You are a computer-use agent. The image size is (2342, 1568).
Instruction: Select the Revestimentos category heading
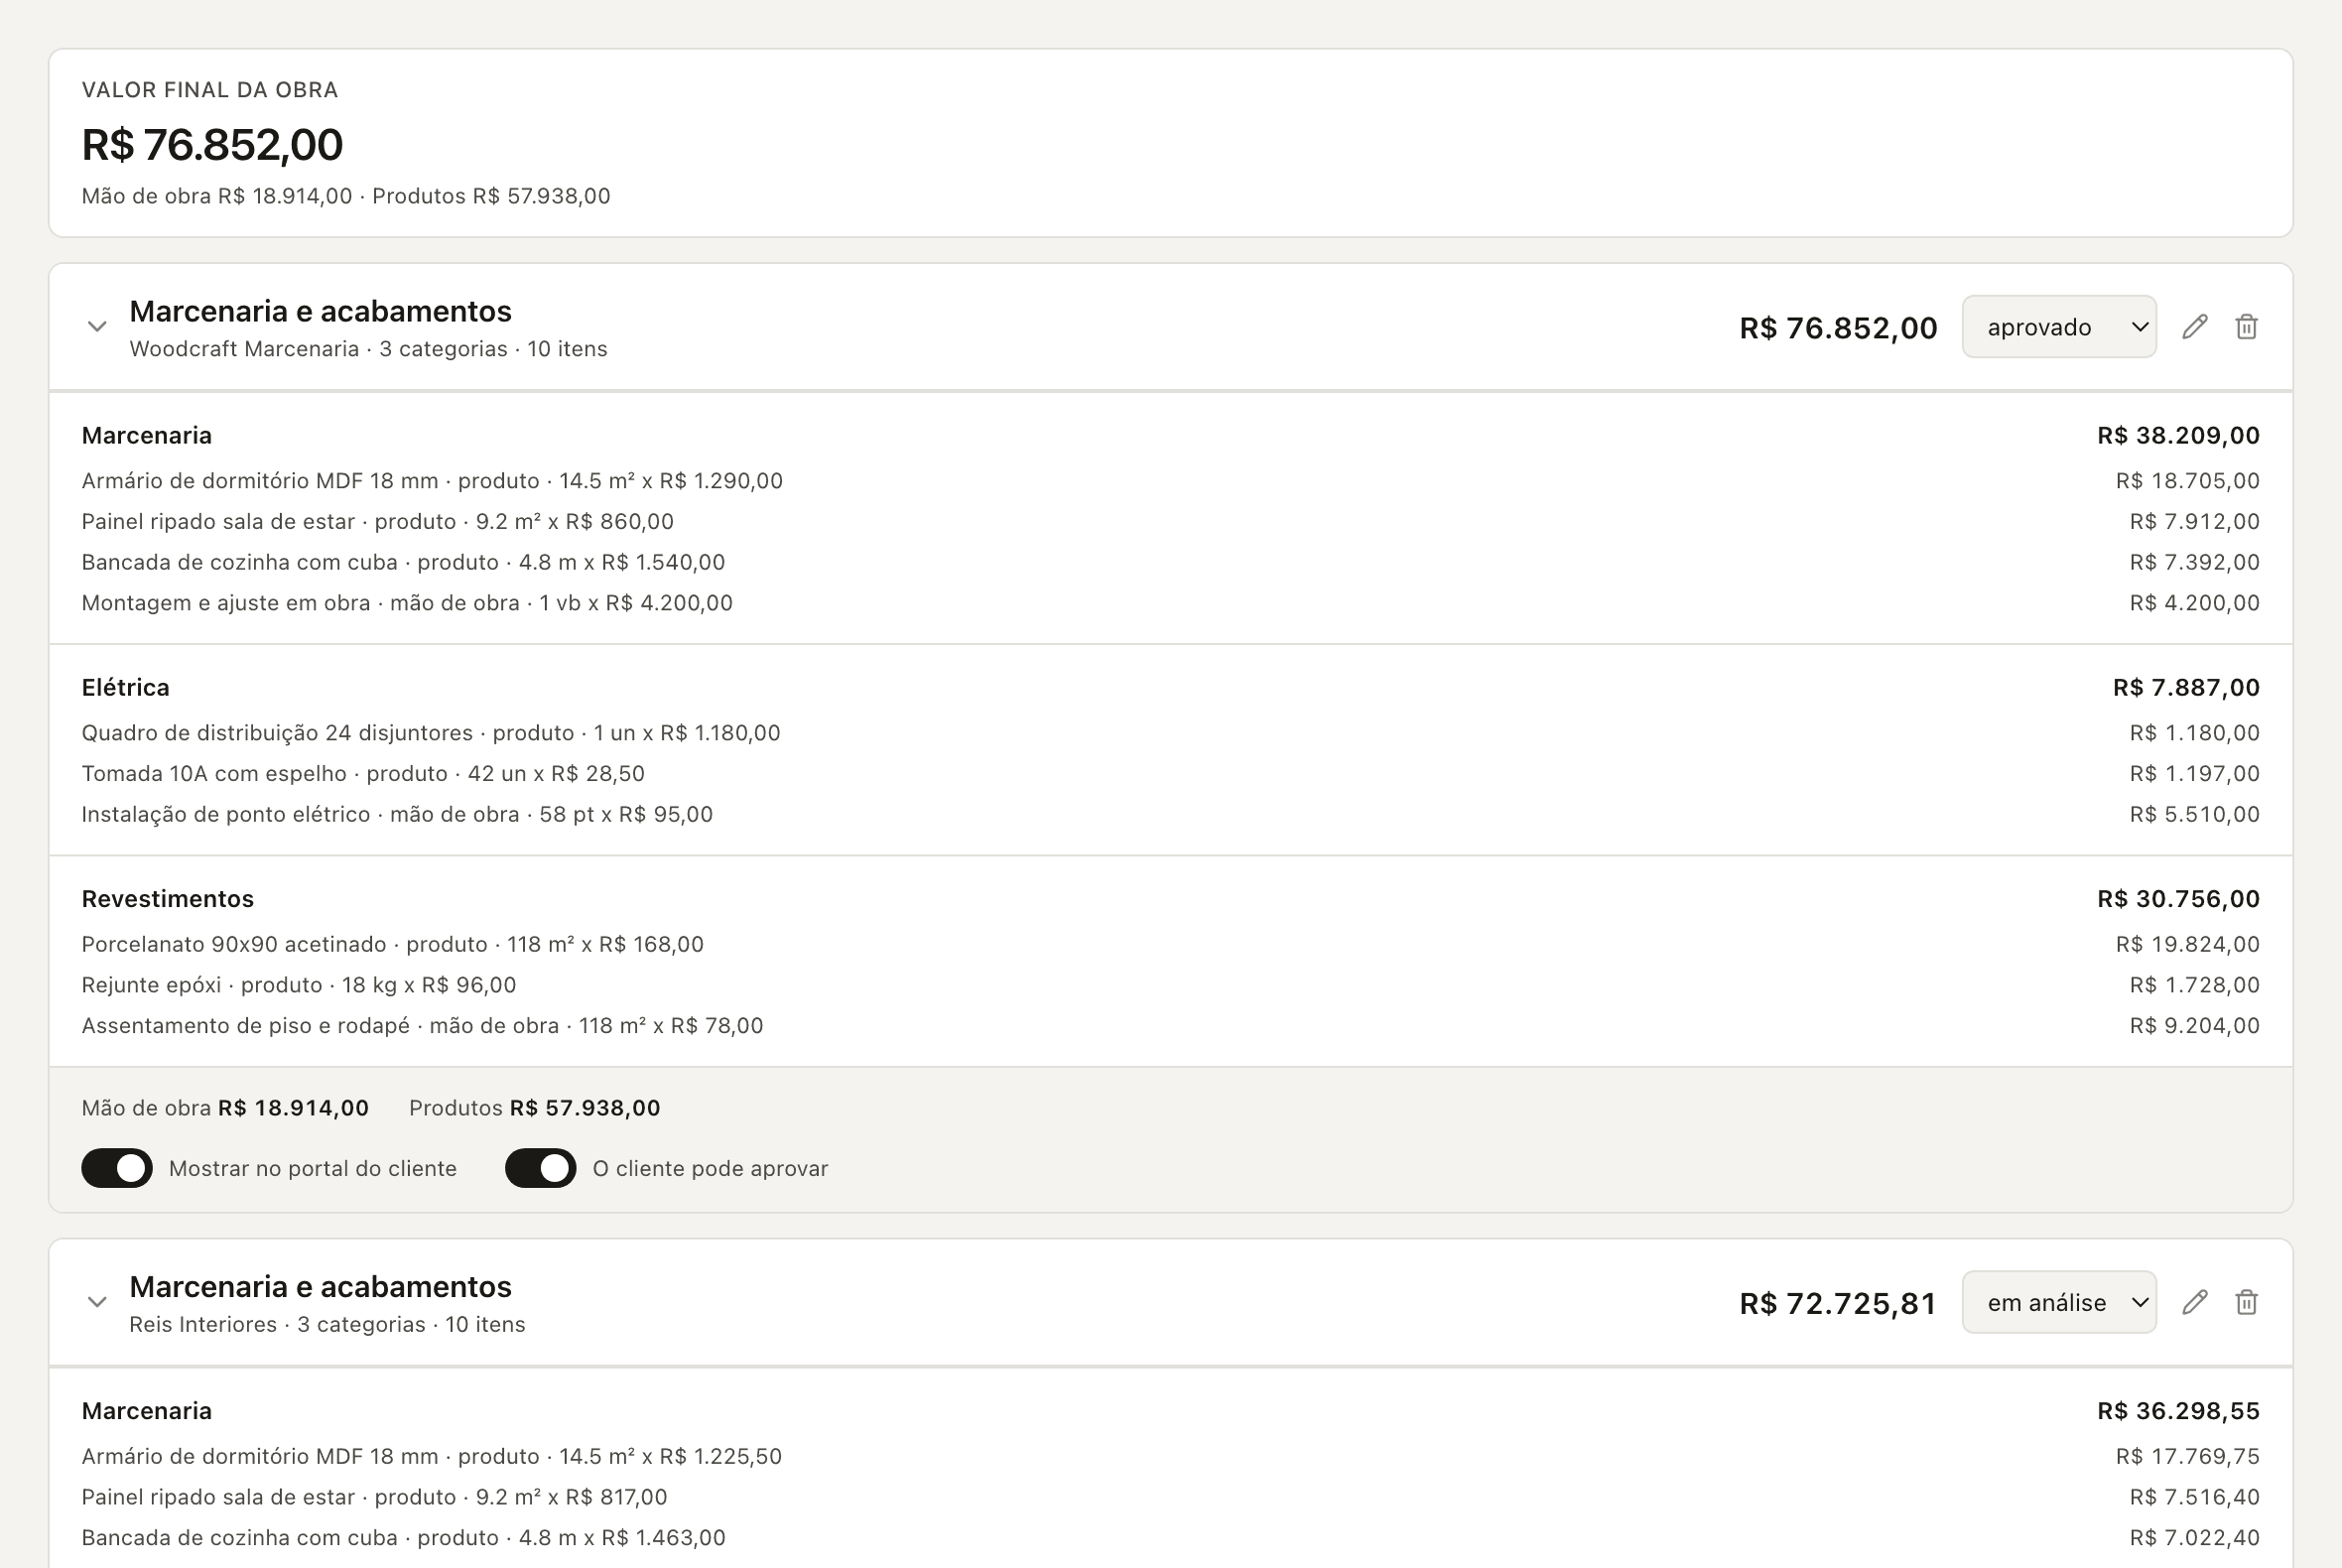[168, 898]
